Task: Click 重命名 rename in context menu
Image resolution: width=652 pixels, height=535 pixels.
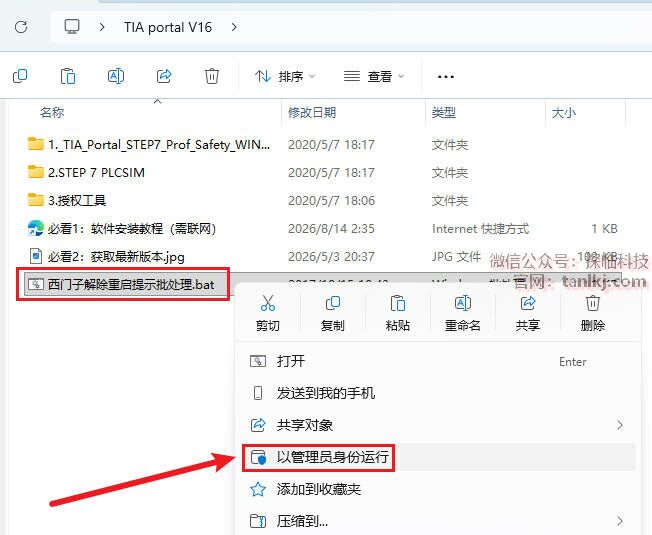Action: 462,313
